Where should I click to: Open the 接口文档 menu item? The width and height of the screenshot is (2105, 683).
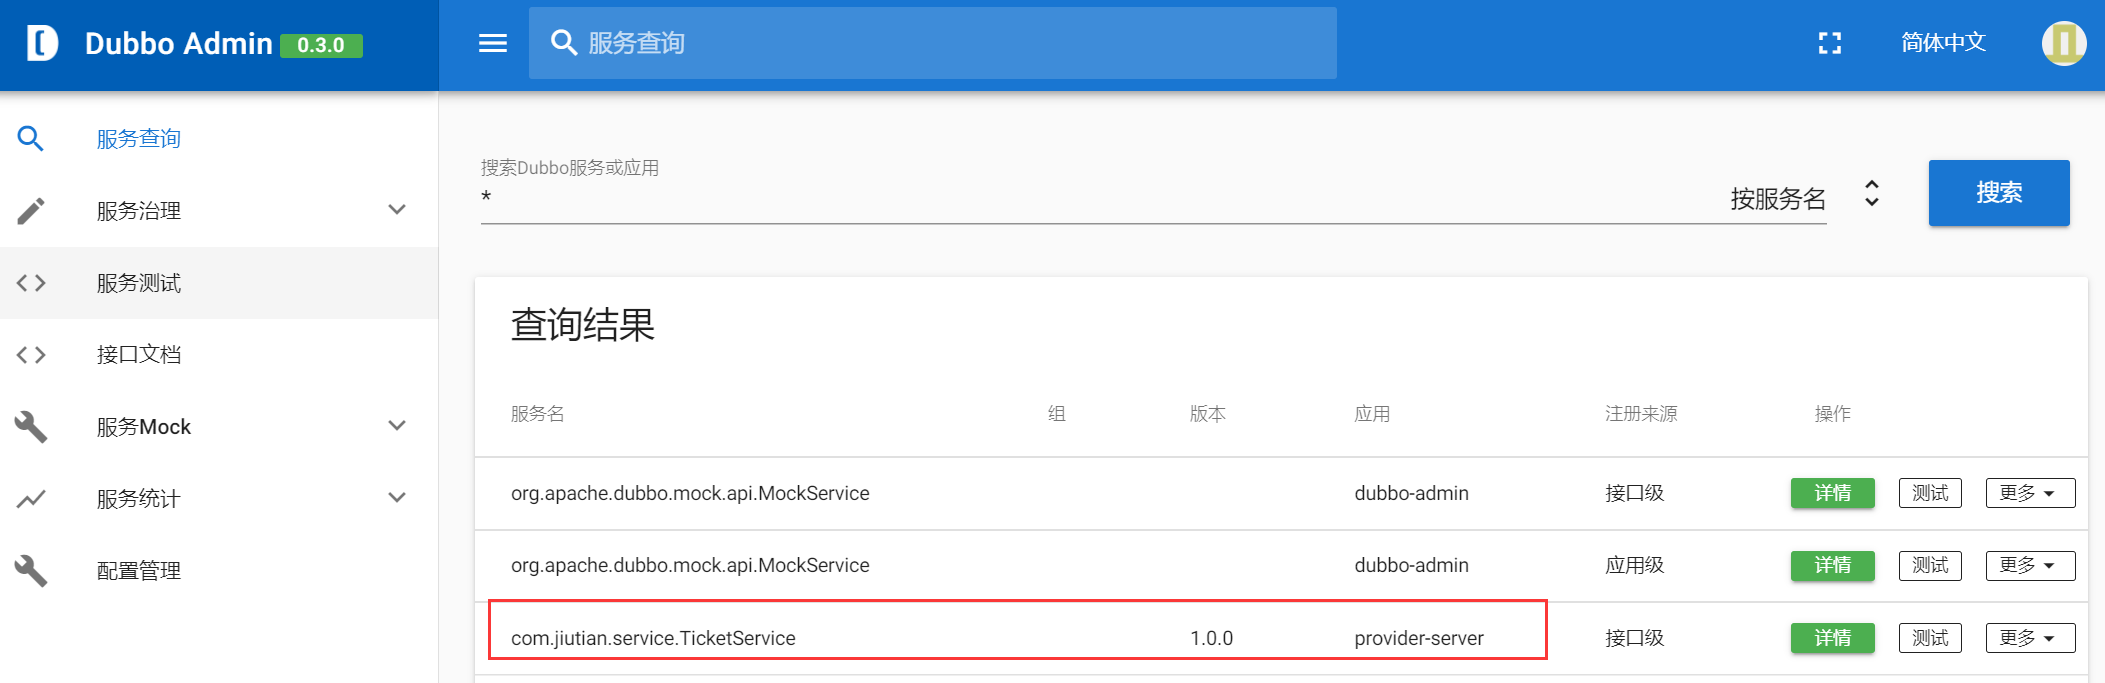[x=139, y=355]
